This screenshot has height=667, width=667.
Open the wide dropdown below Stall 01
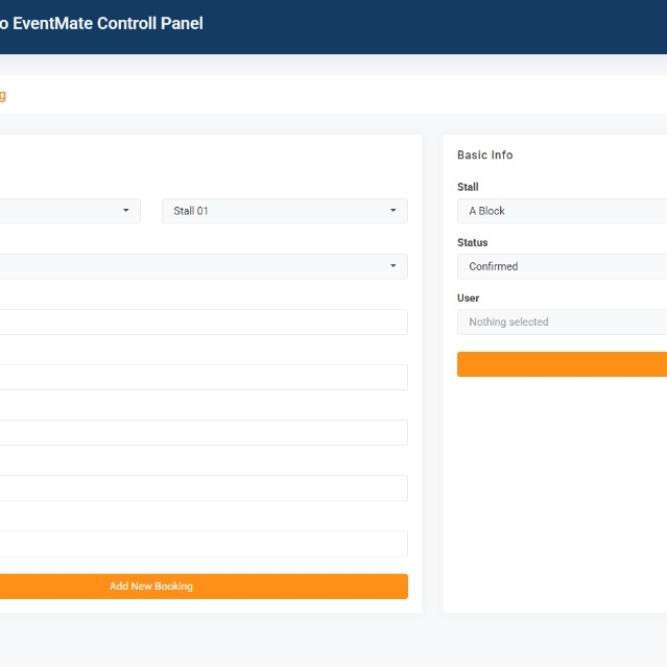tap(200, 266)
